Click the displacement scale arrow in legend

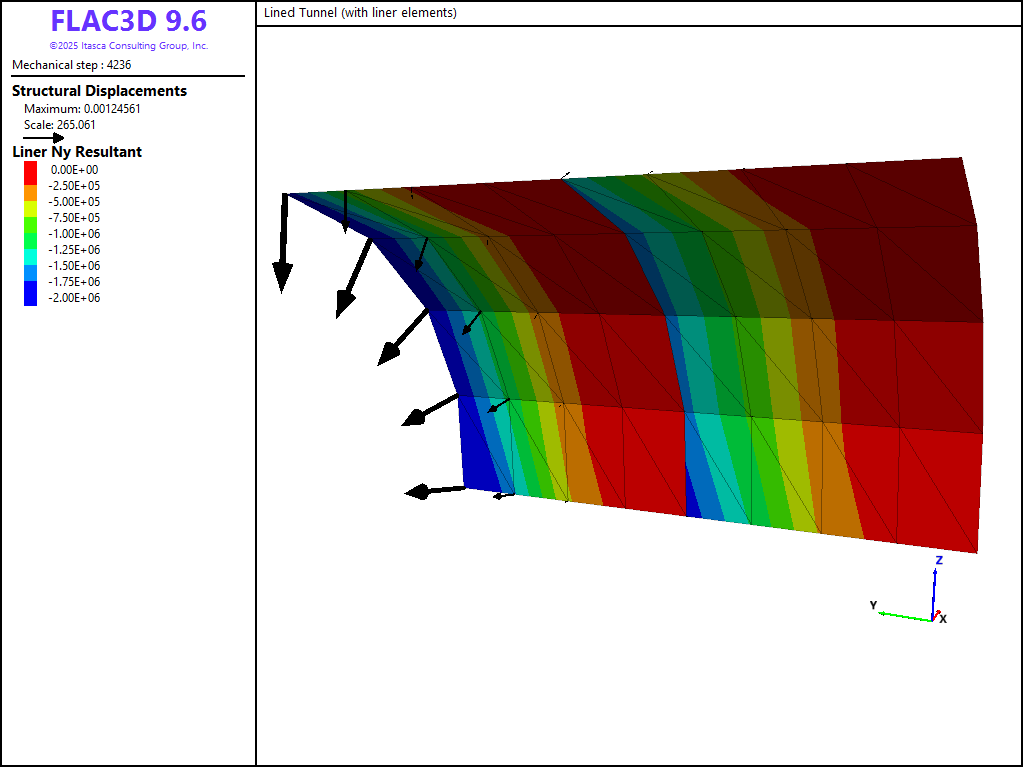pos(43,138)
